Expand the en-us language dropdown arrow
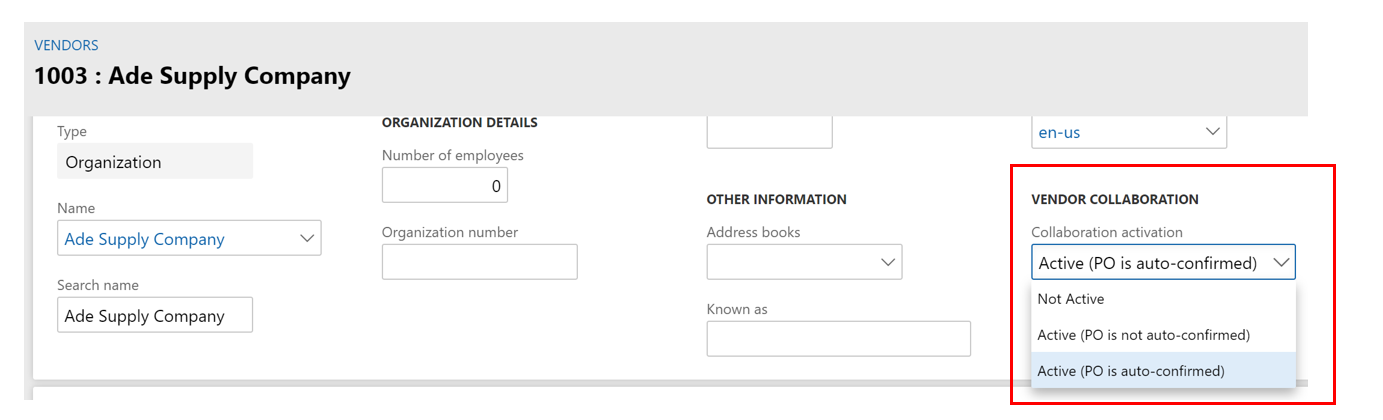 coord(1212,132)
